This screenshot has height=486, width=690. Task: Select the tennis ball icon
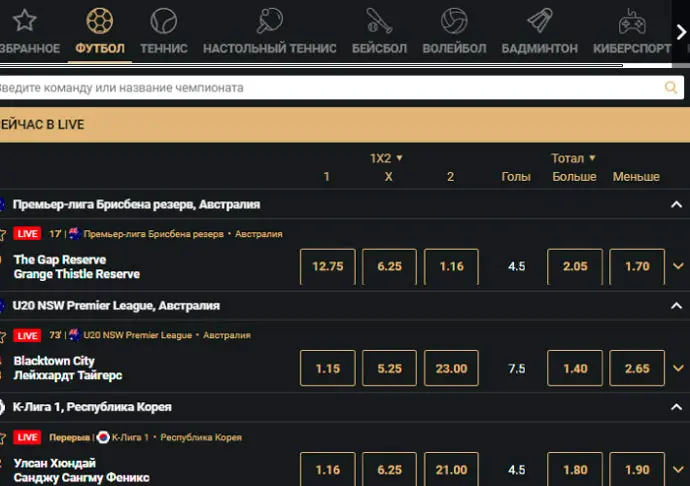163,21
